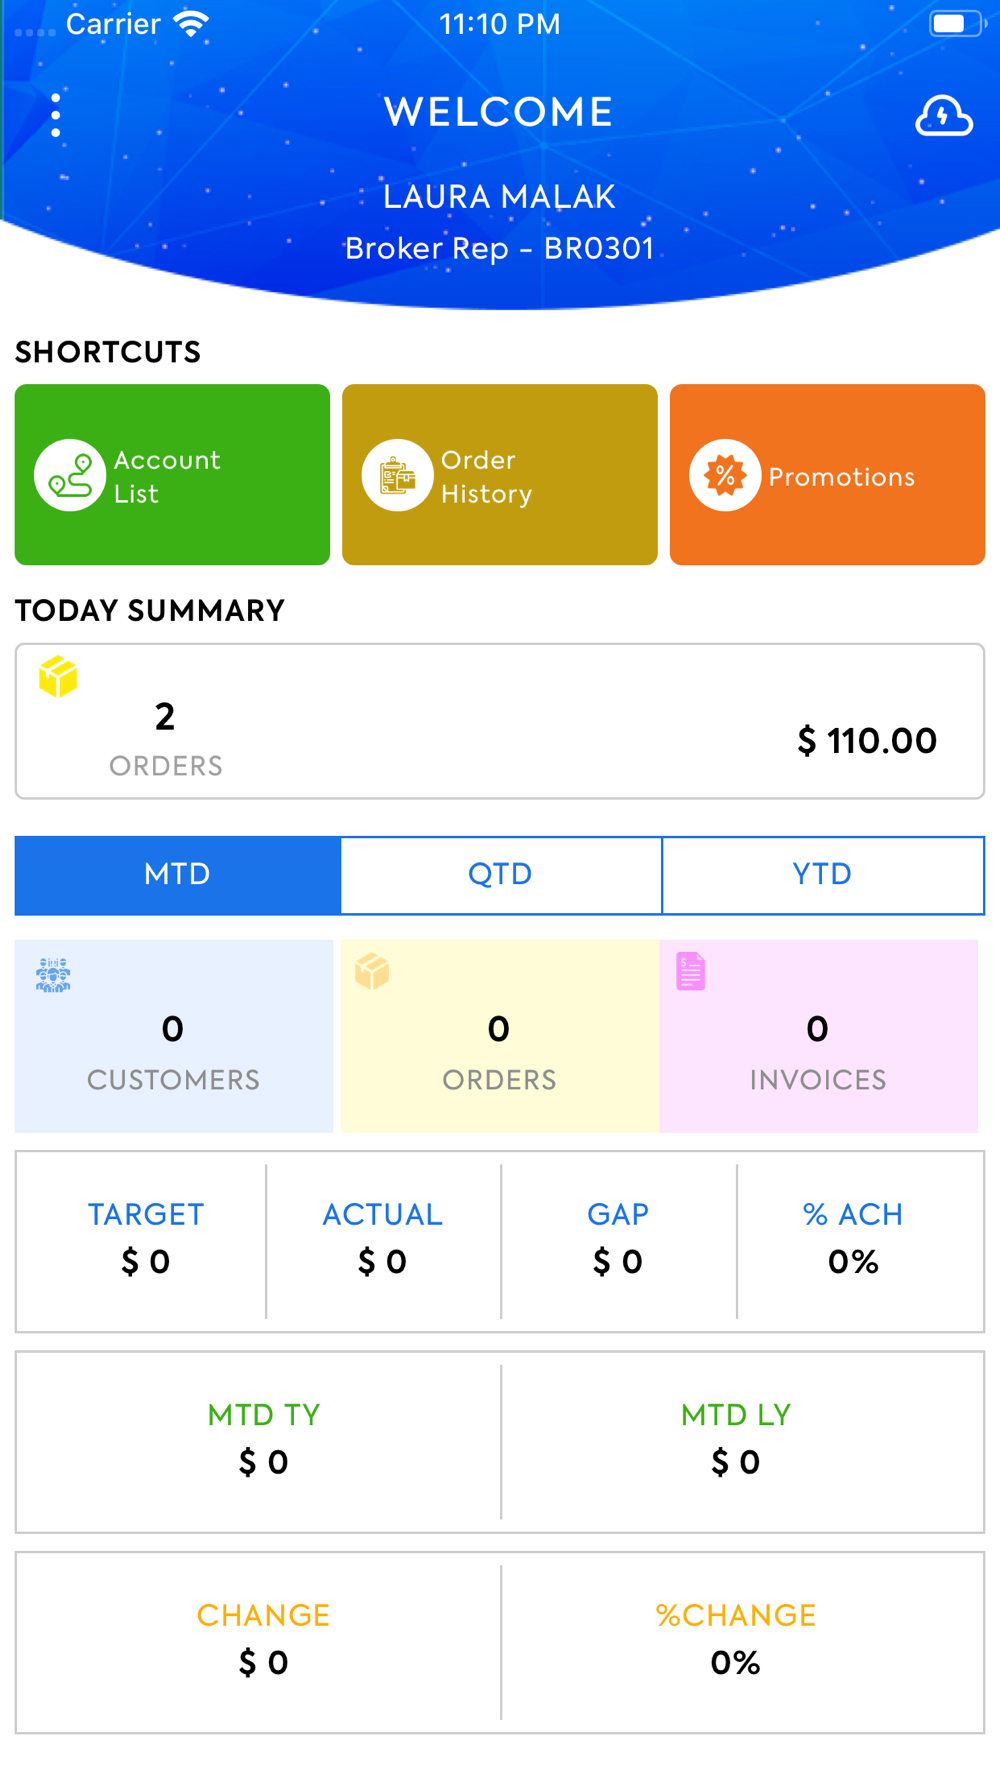Viewport: 1000px width, 1778px height.
Task: Open today's 2 orders summary card
Action: pyautogui.click(x=500, y=721)
